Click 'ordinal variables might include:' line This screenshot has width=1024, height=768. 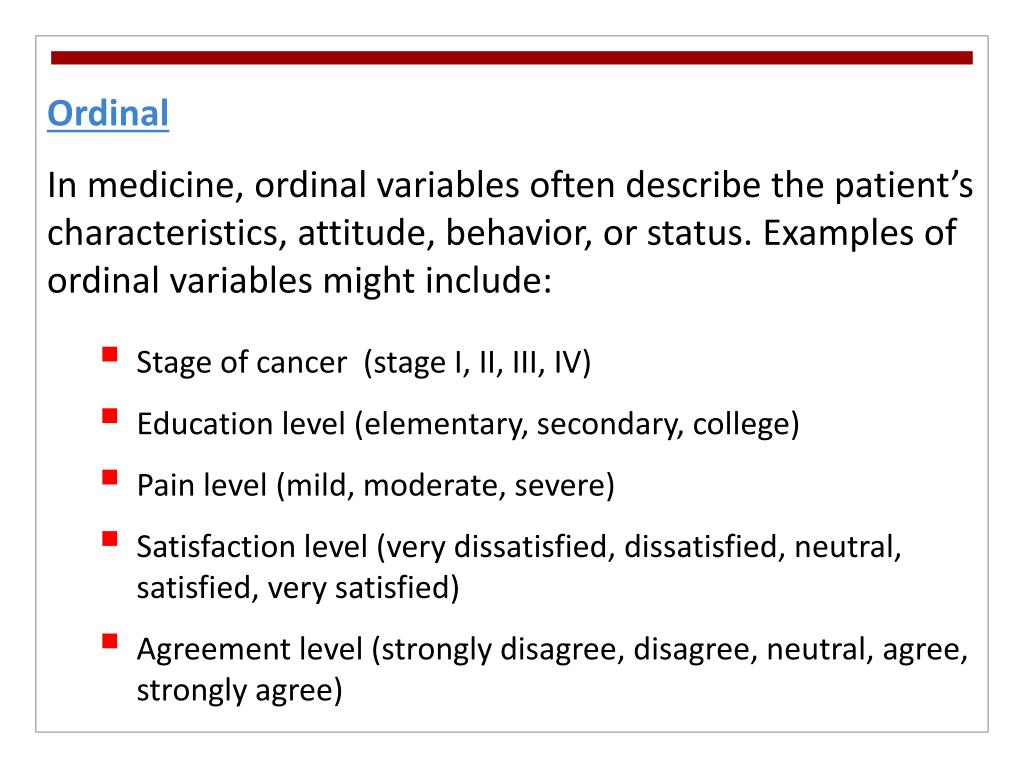pos(300,281)
